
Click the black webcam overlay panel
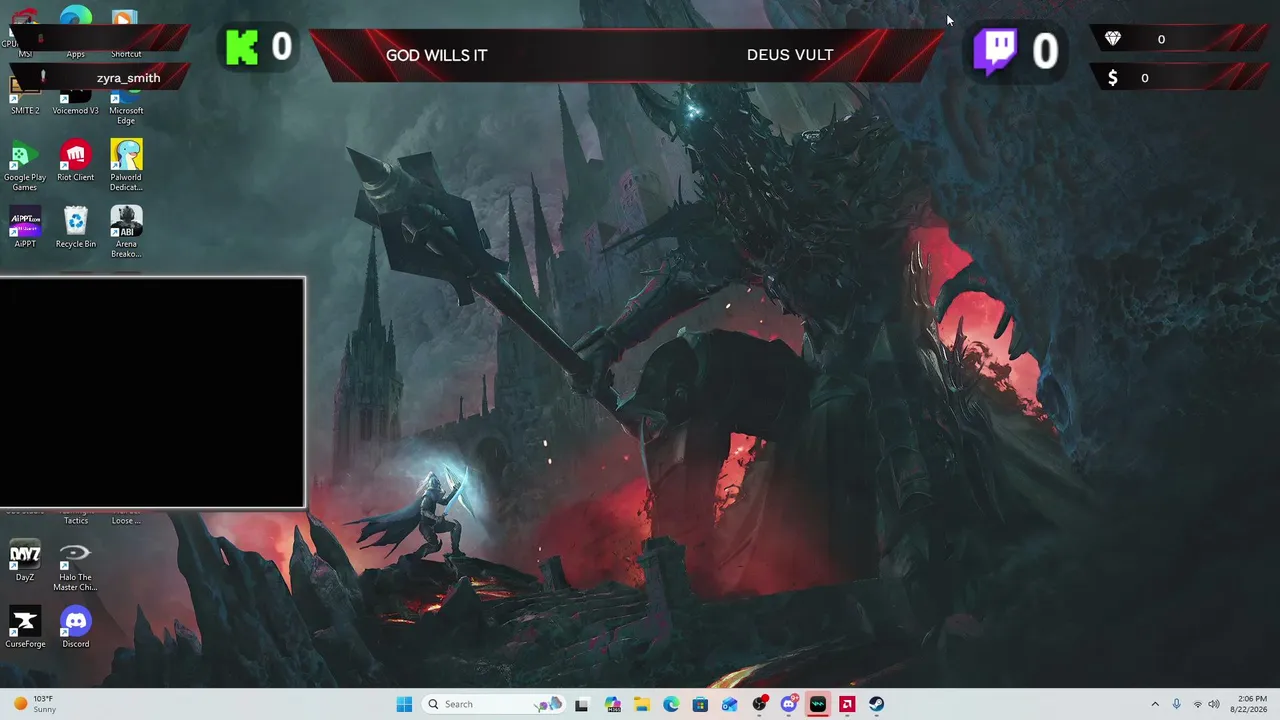[x=152, y=393]
